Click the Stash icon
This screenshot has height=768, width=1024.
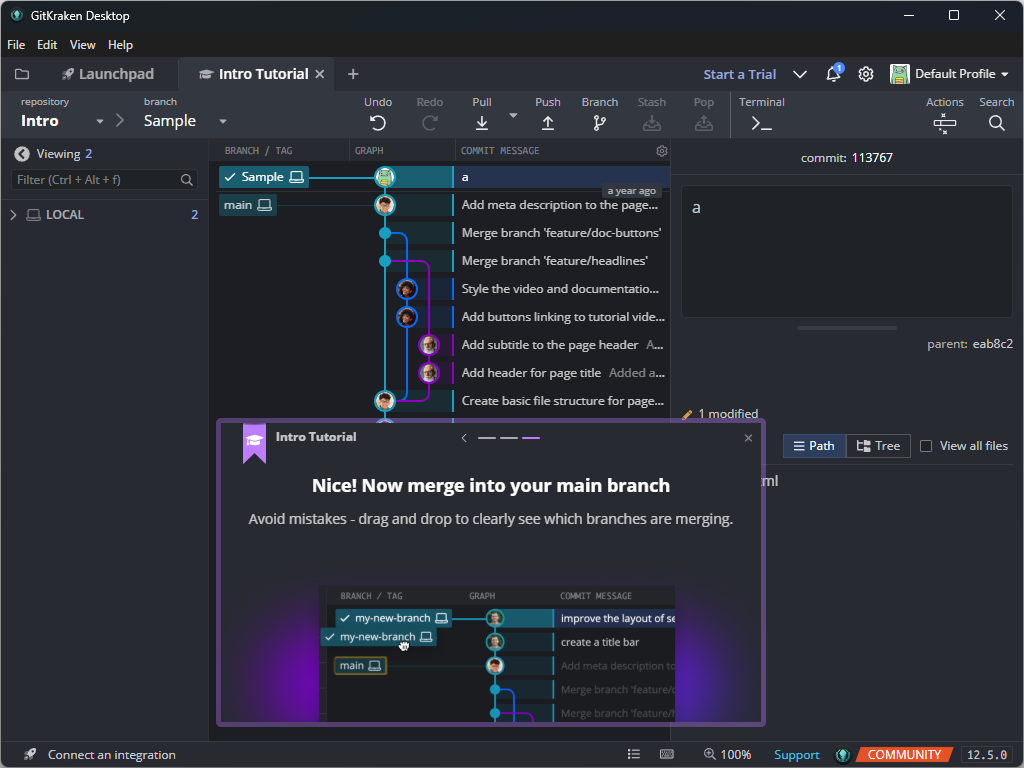(651, 123)
